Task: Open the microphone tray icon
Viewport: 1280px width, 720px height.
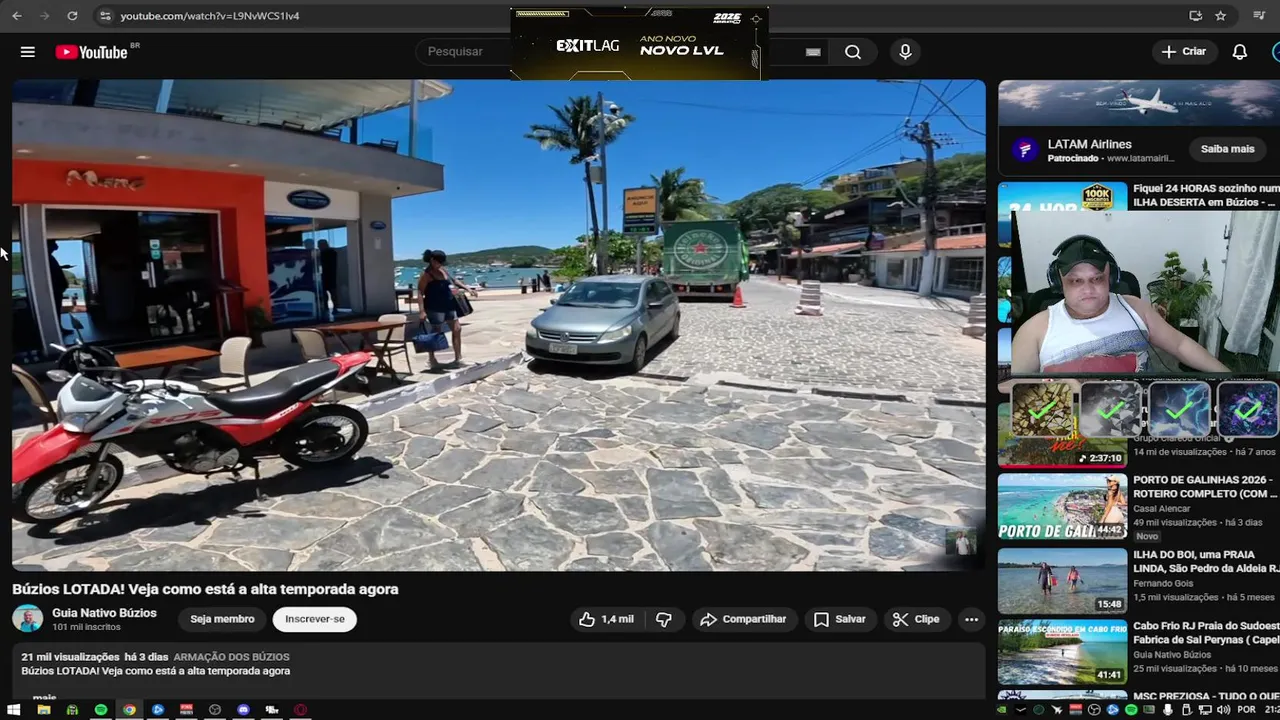Action: click(x=1168, y=710)
